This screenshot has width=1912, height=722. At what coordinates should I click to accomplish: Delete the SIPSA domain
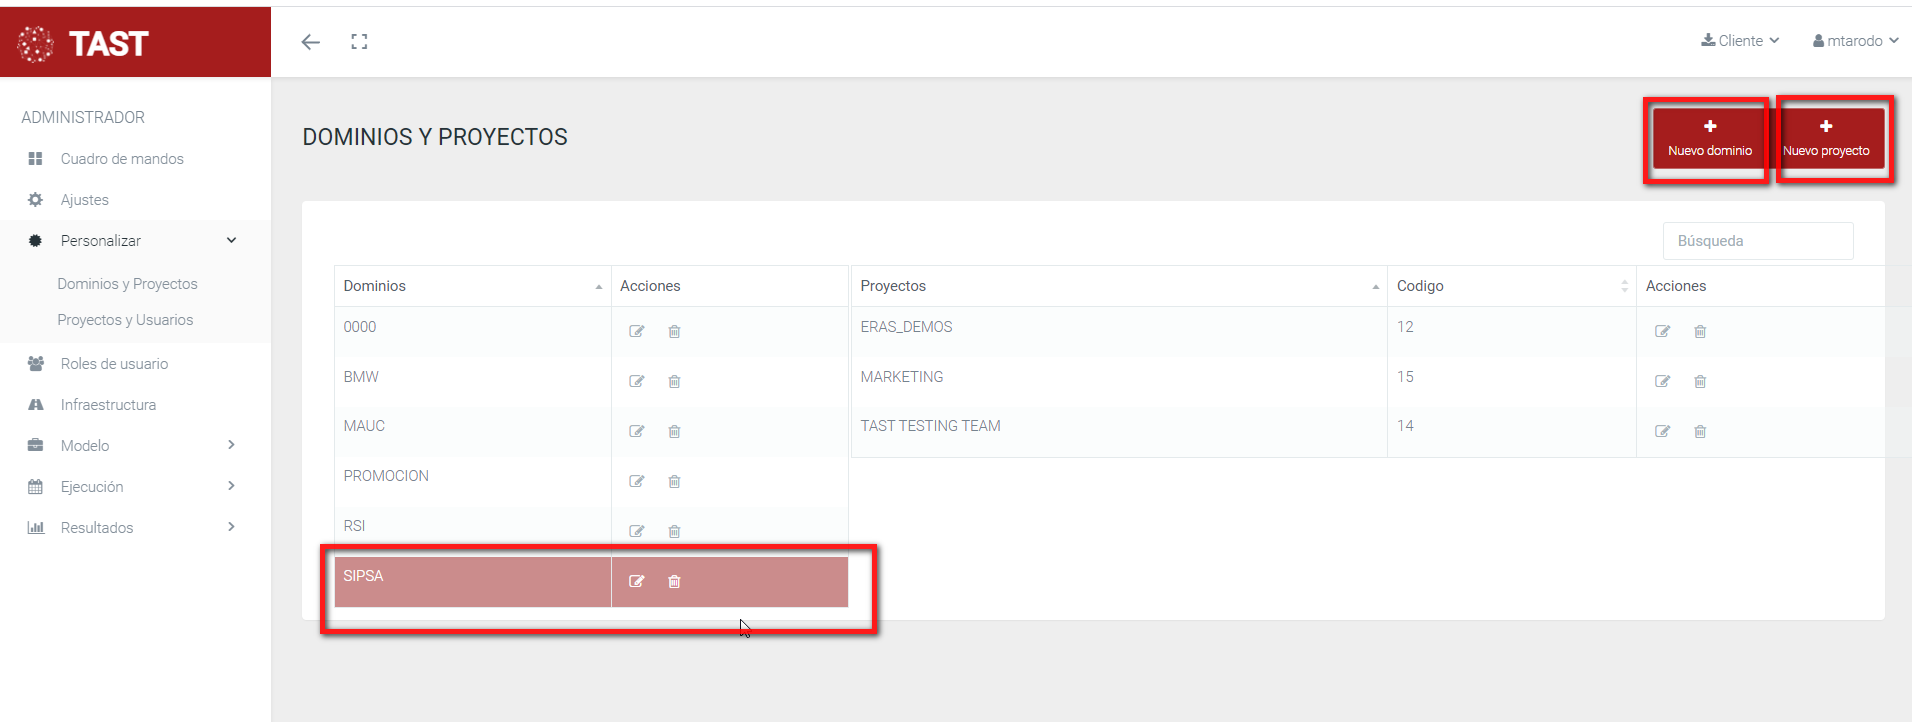pyautogui.click(x=674, y=581)
